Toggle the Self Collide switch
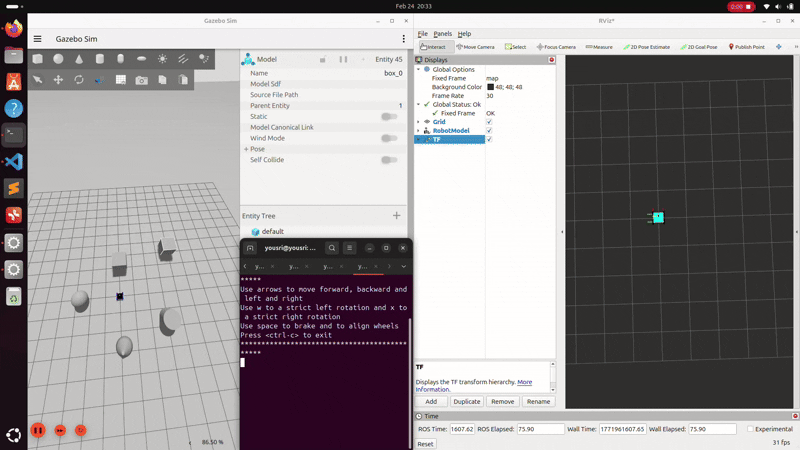This screenshot has width=800, height=450. tap(389, 160)
